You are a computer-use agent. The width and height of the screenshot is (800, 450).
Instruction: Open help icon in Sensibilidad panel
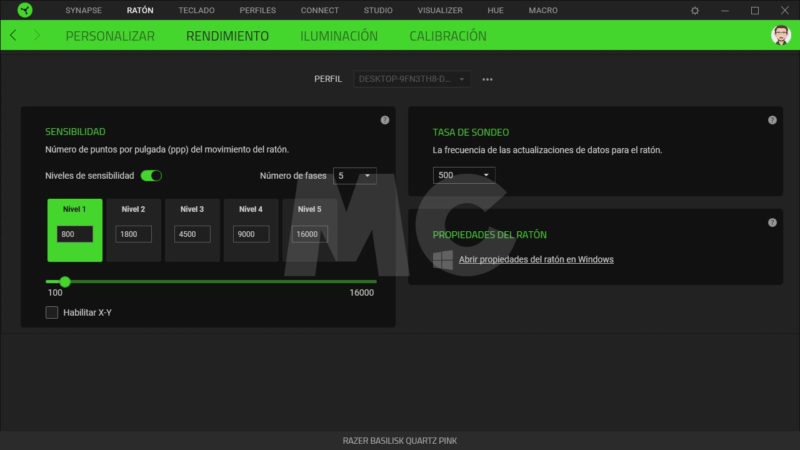click(385, 120)
